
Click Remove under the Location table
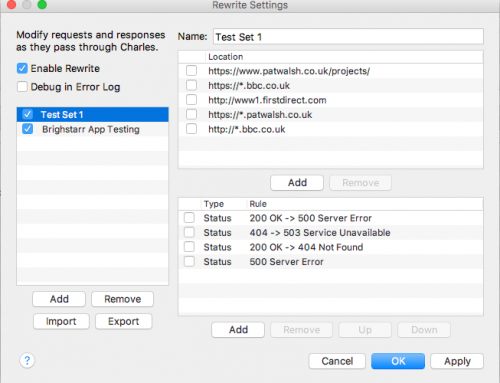pos(360,183)
